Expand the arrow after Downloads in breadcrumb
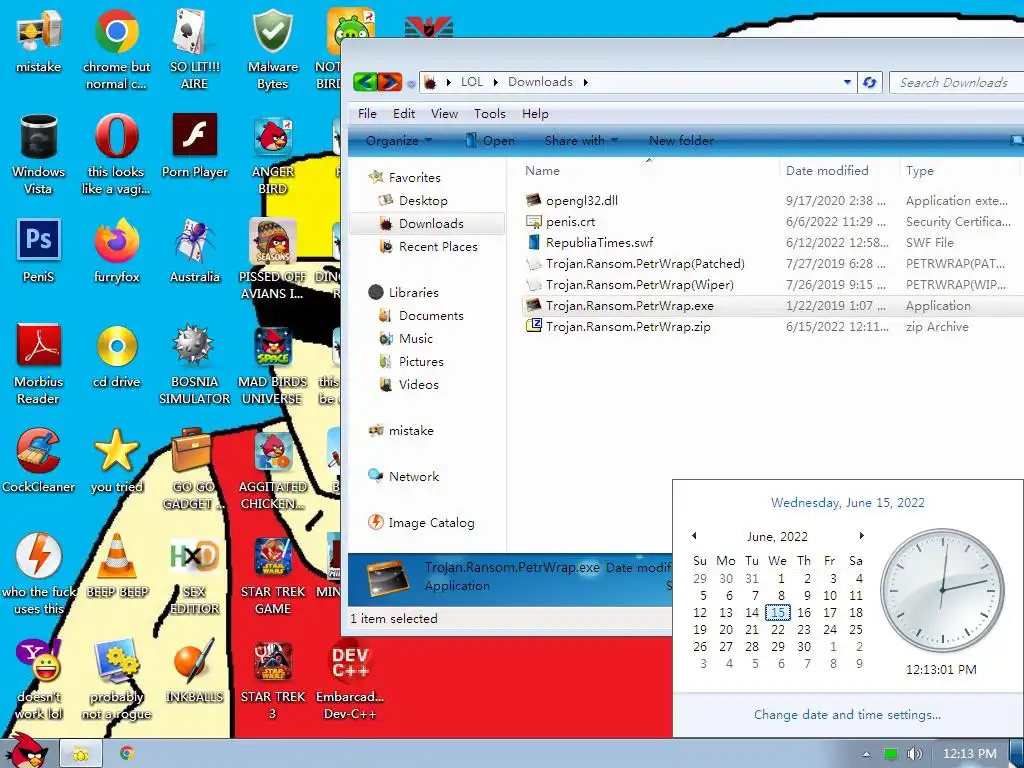This screenshot has width=1024, height=768. point(585,82)
